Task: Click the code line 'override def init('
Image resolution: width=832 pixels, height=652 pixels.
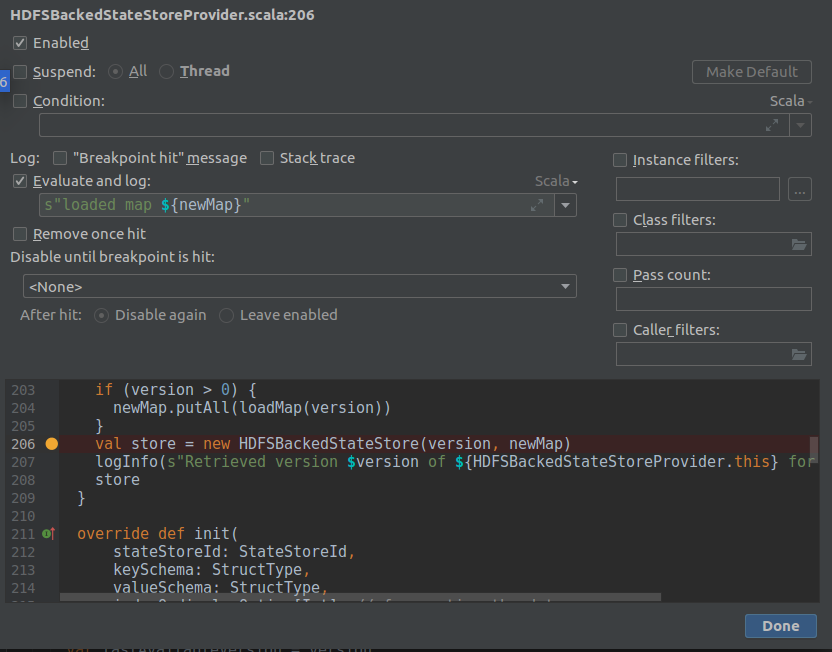Action: coord(158,534)
